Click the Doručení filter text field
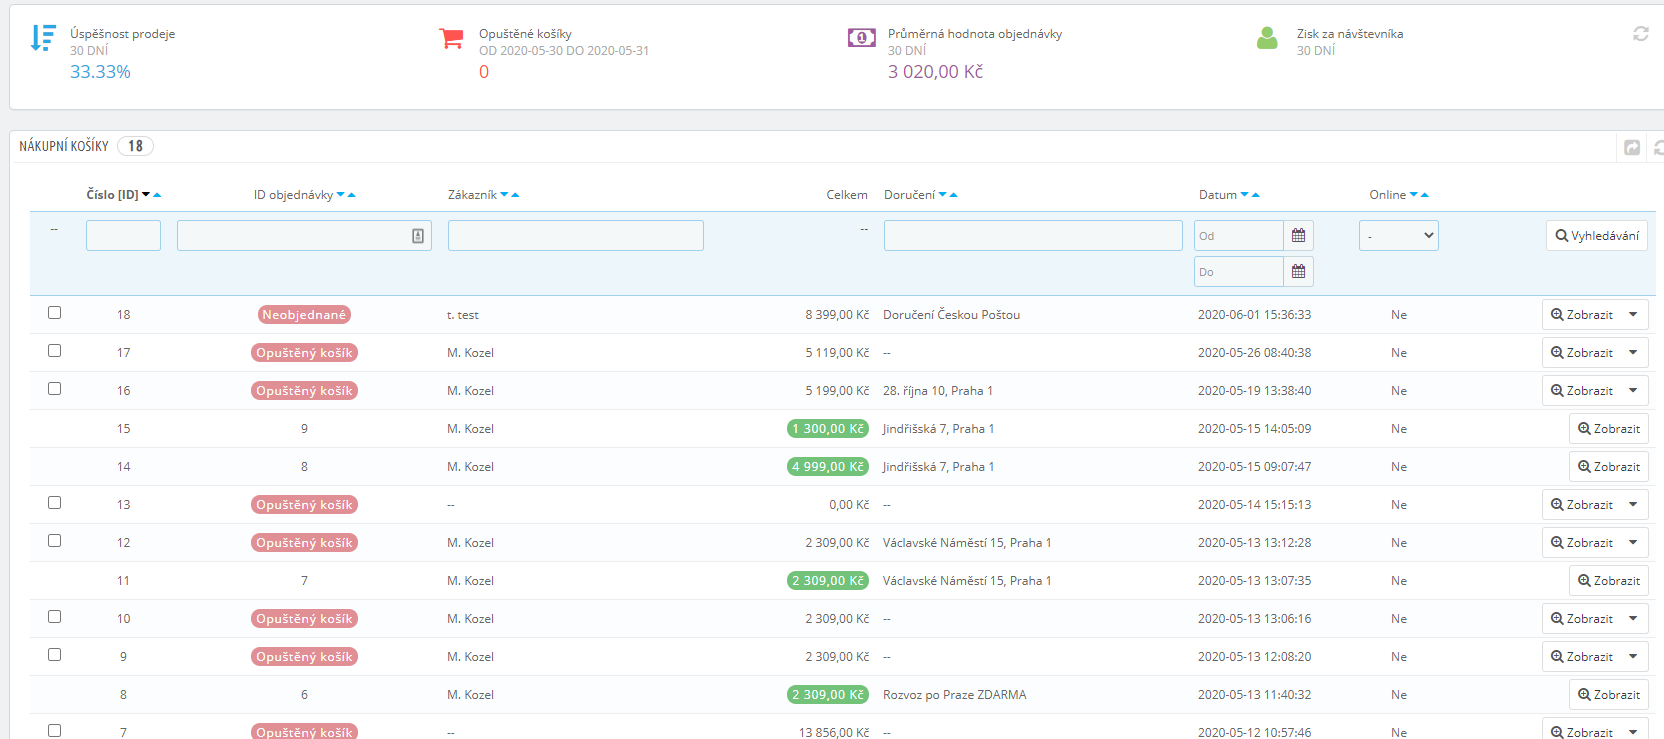1664x739 pixels. click(x=1033, y=236)
